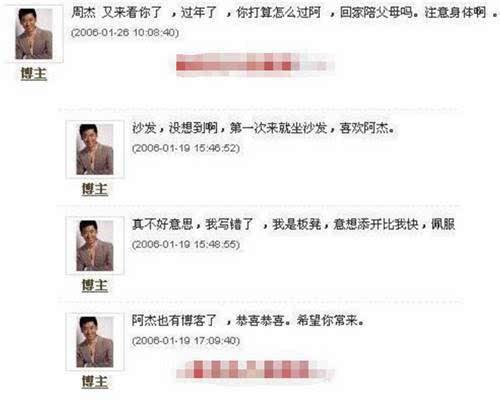
Task: Click the dotted divider above the 阿杰也有博客了 comment
Action: (260, 301)
